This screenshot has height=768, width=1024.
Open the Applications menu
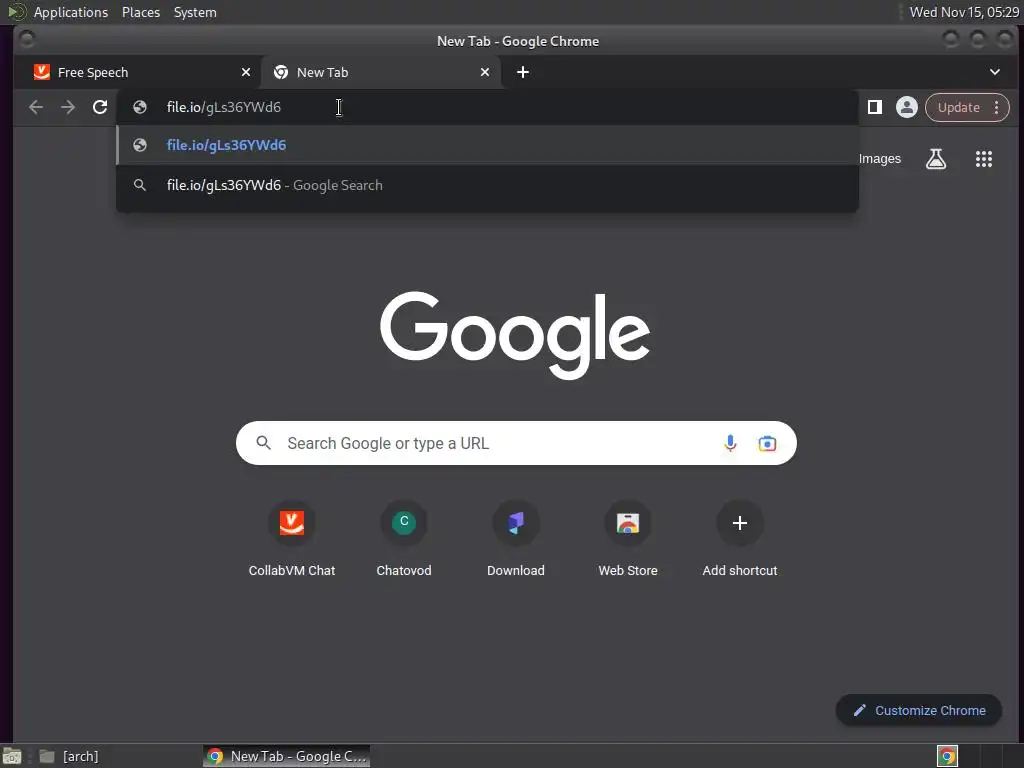(x=71, y=12)
